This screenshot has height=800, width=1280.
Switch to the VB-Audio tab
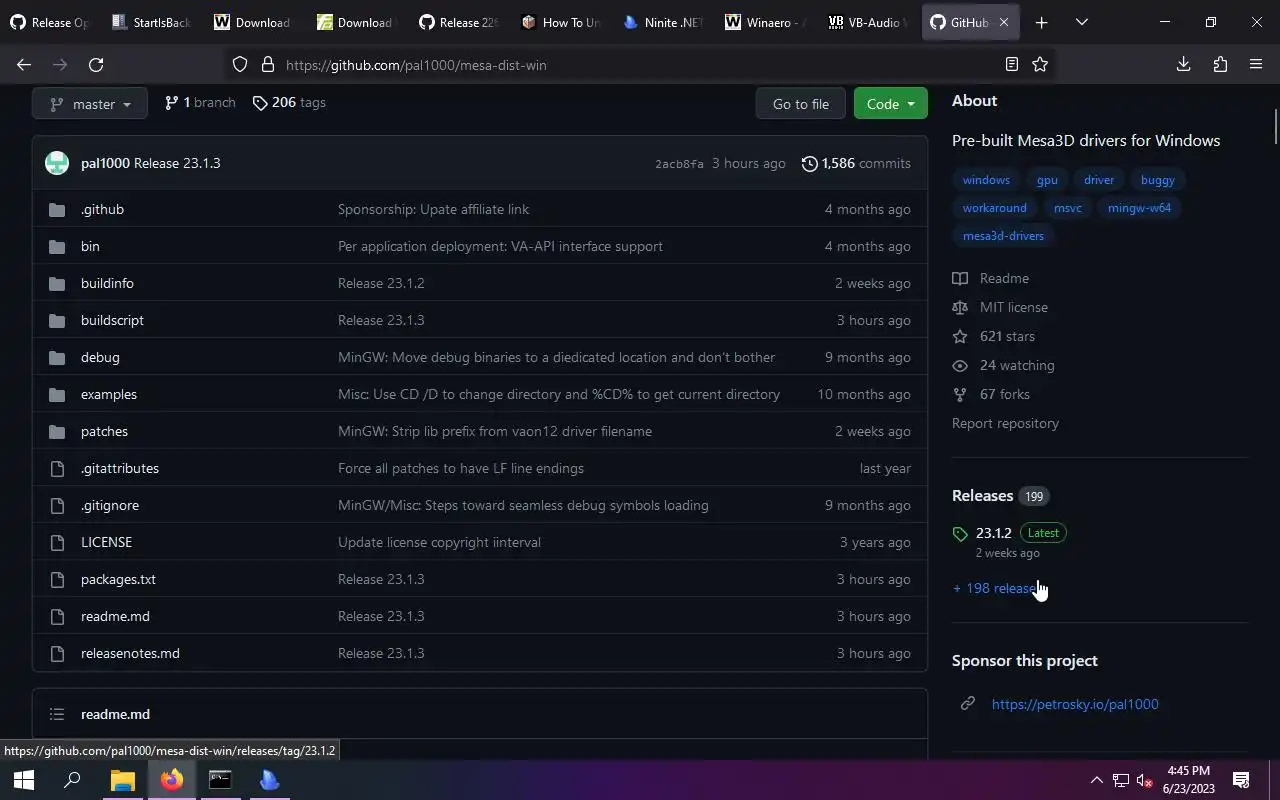865,22
